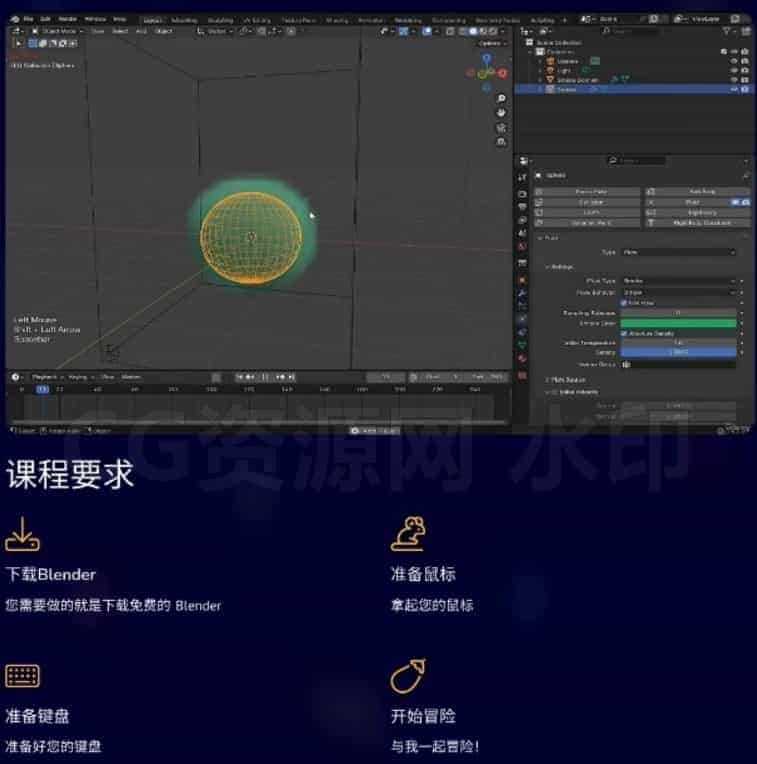Open the object properties orange square tab
Viewport: 757px width, 764px height.
pyautogui.click(x=522, y=280)
